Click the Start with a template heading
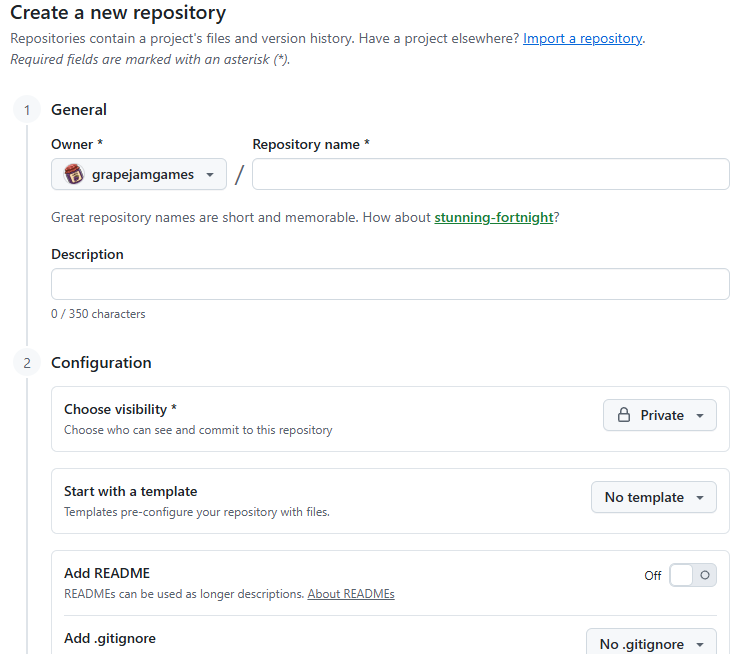This screenshot has width=736, height=654. pos(130,491)
